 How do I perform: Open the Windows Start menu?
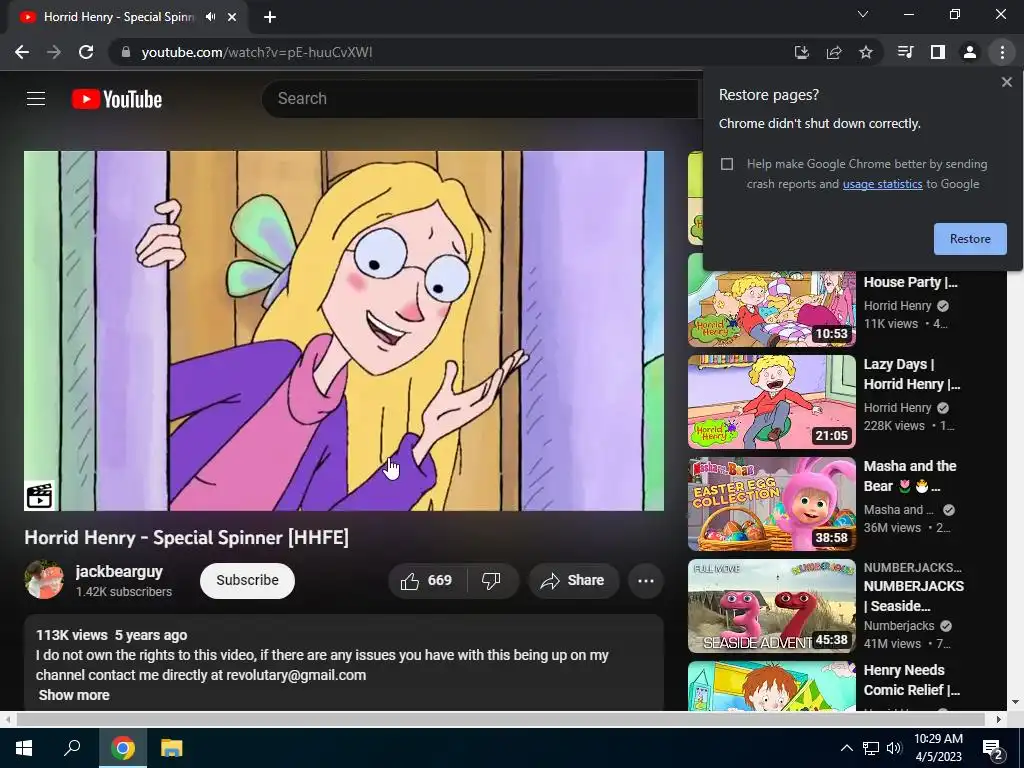tap(24, 748)
